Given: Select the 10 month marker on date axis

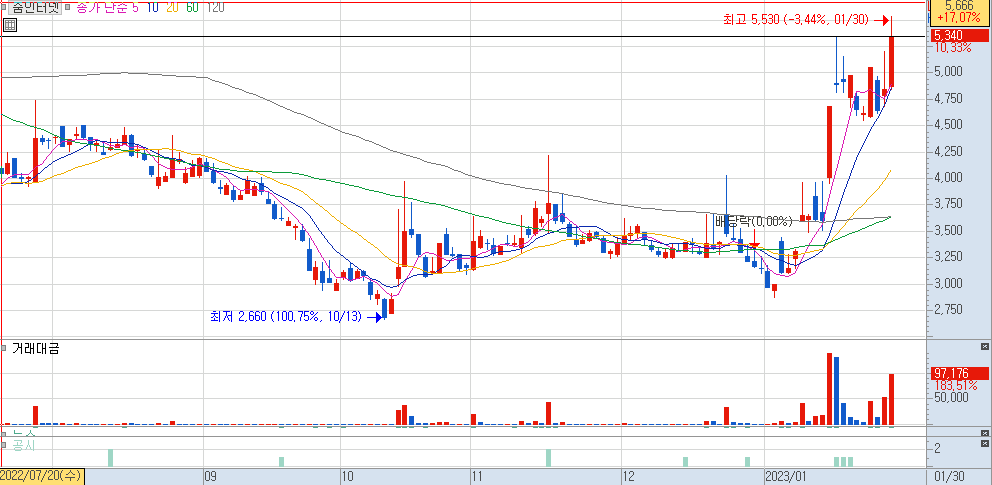Looking at the screenshot, I should [347, 476].
